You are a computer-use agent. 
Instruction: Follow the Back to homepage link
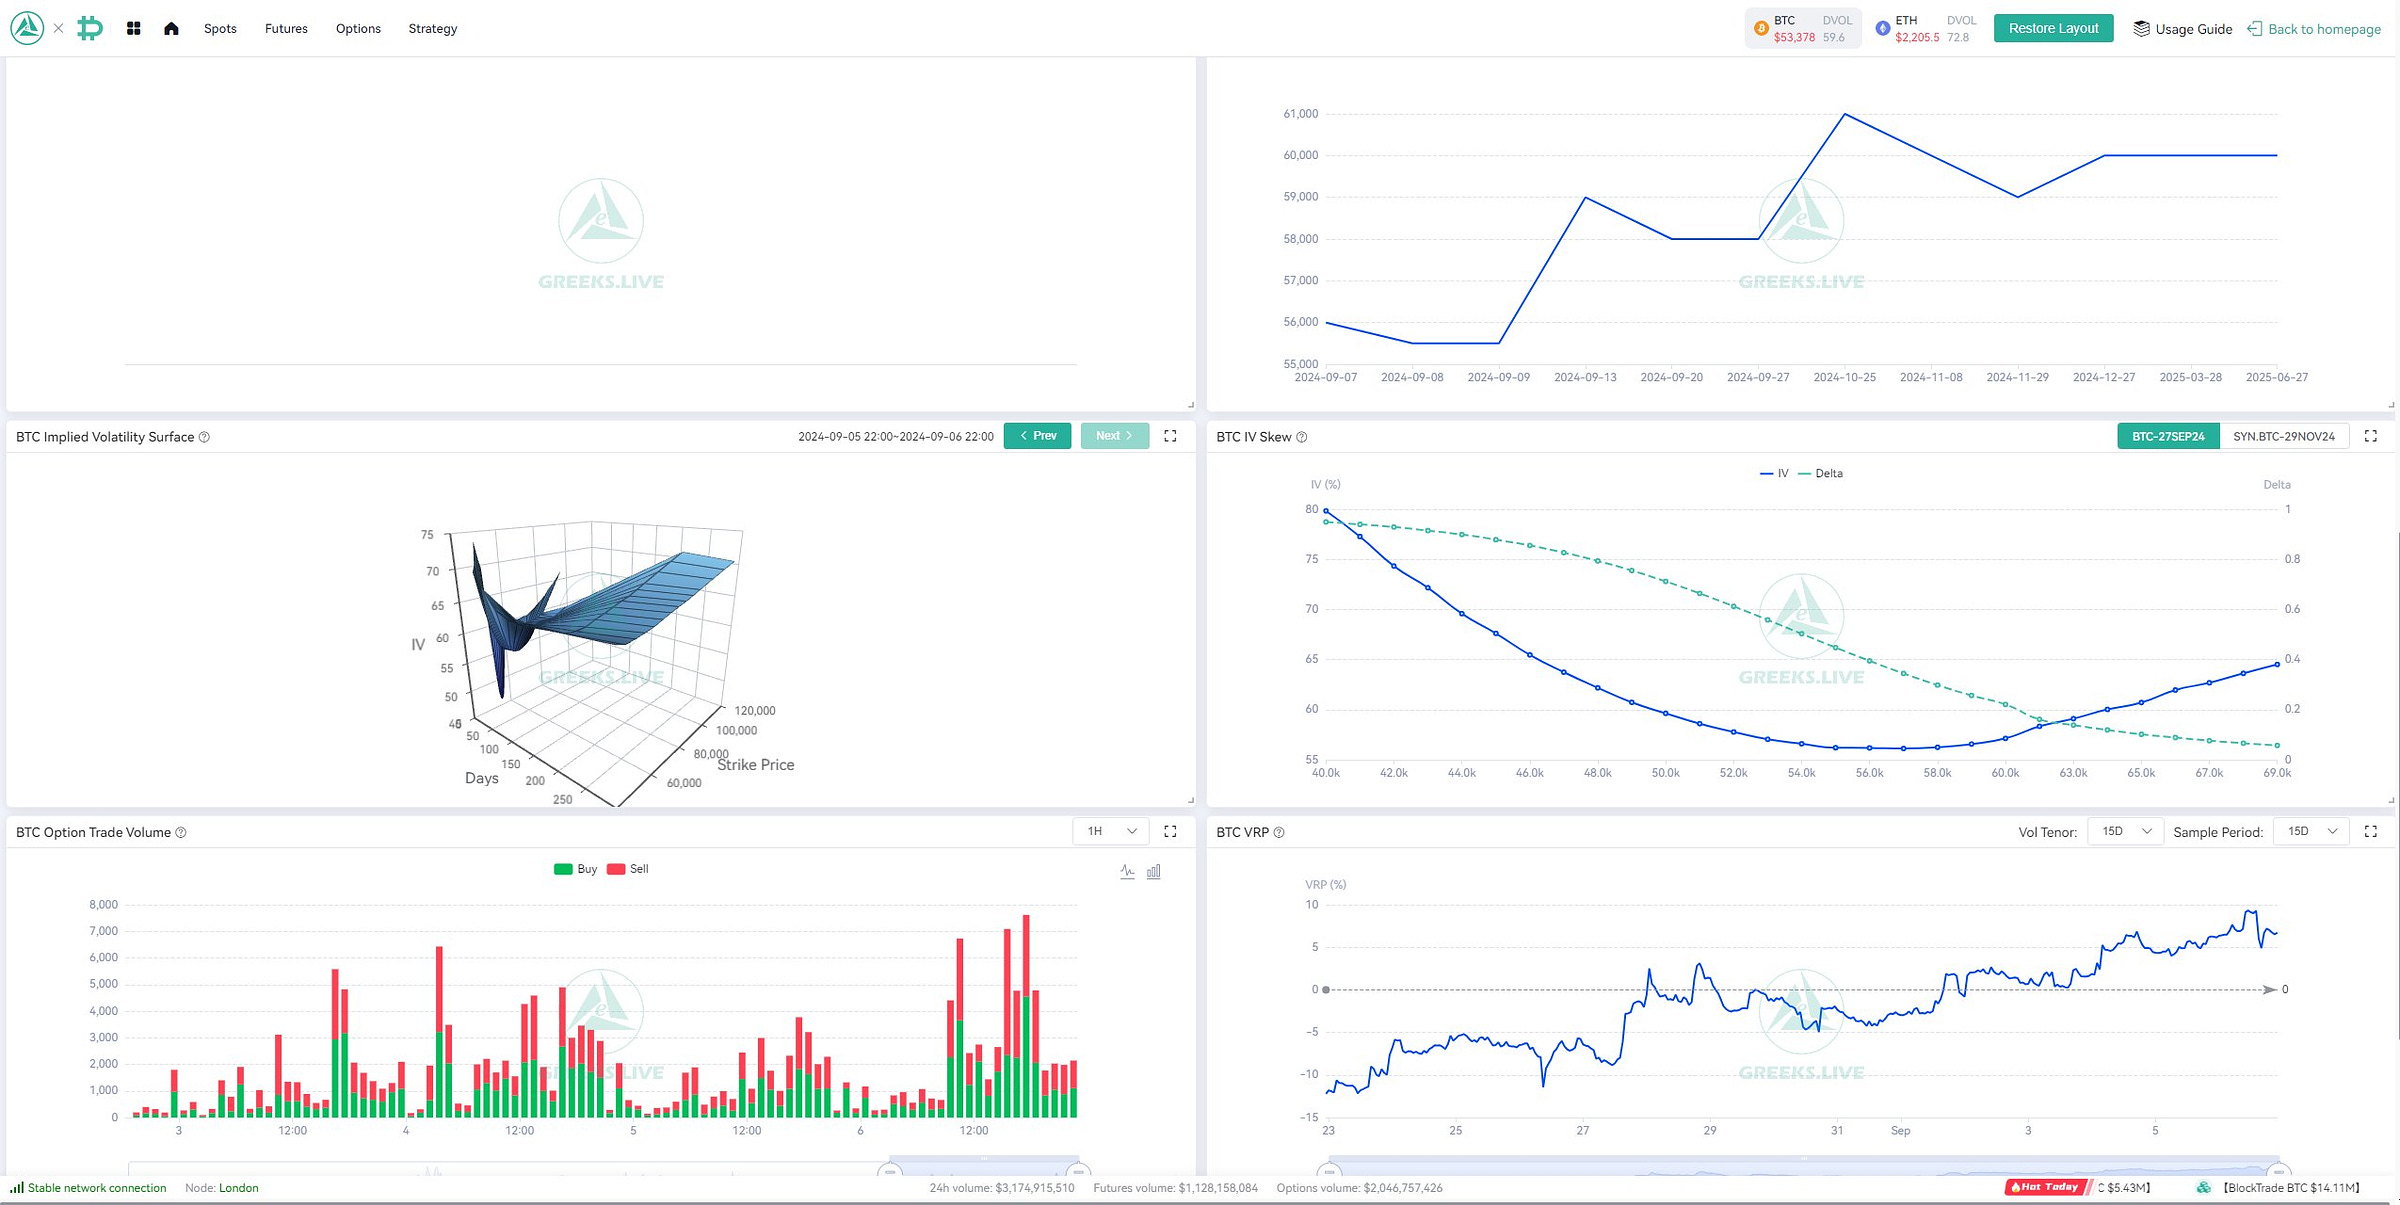pyautogui.click(x=2324, y=29)
